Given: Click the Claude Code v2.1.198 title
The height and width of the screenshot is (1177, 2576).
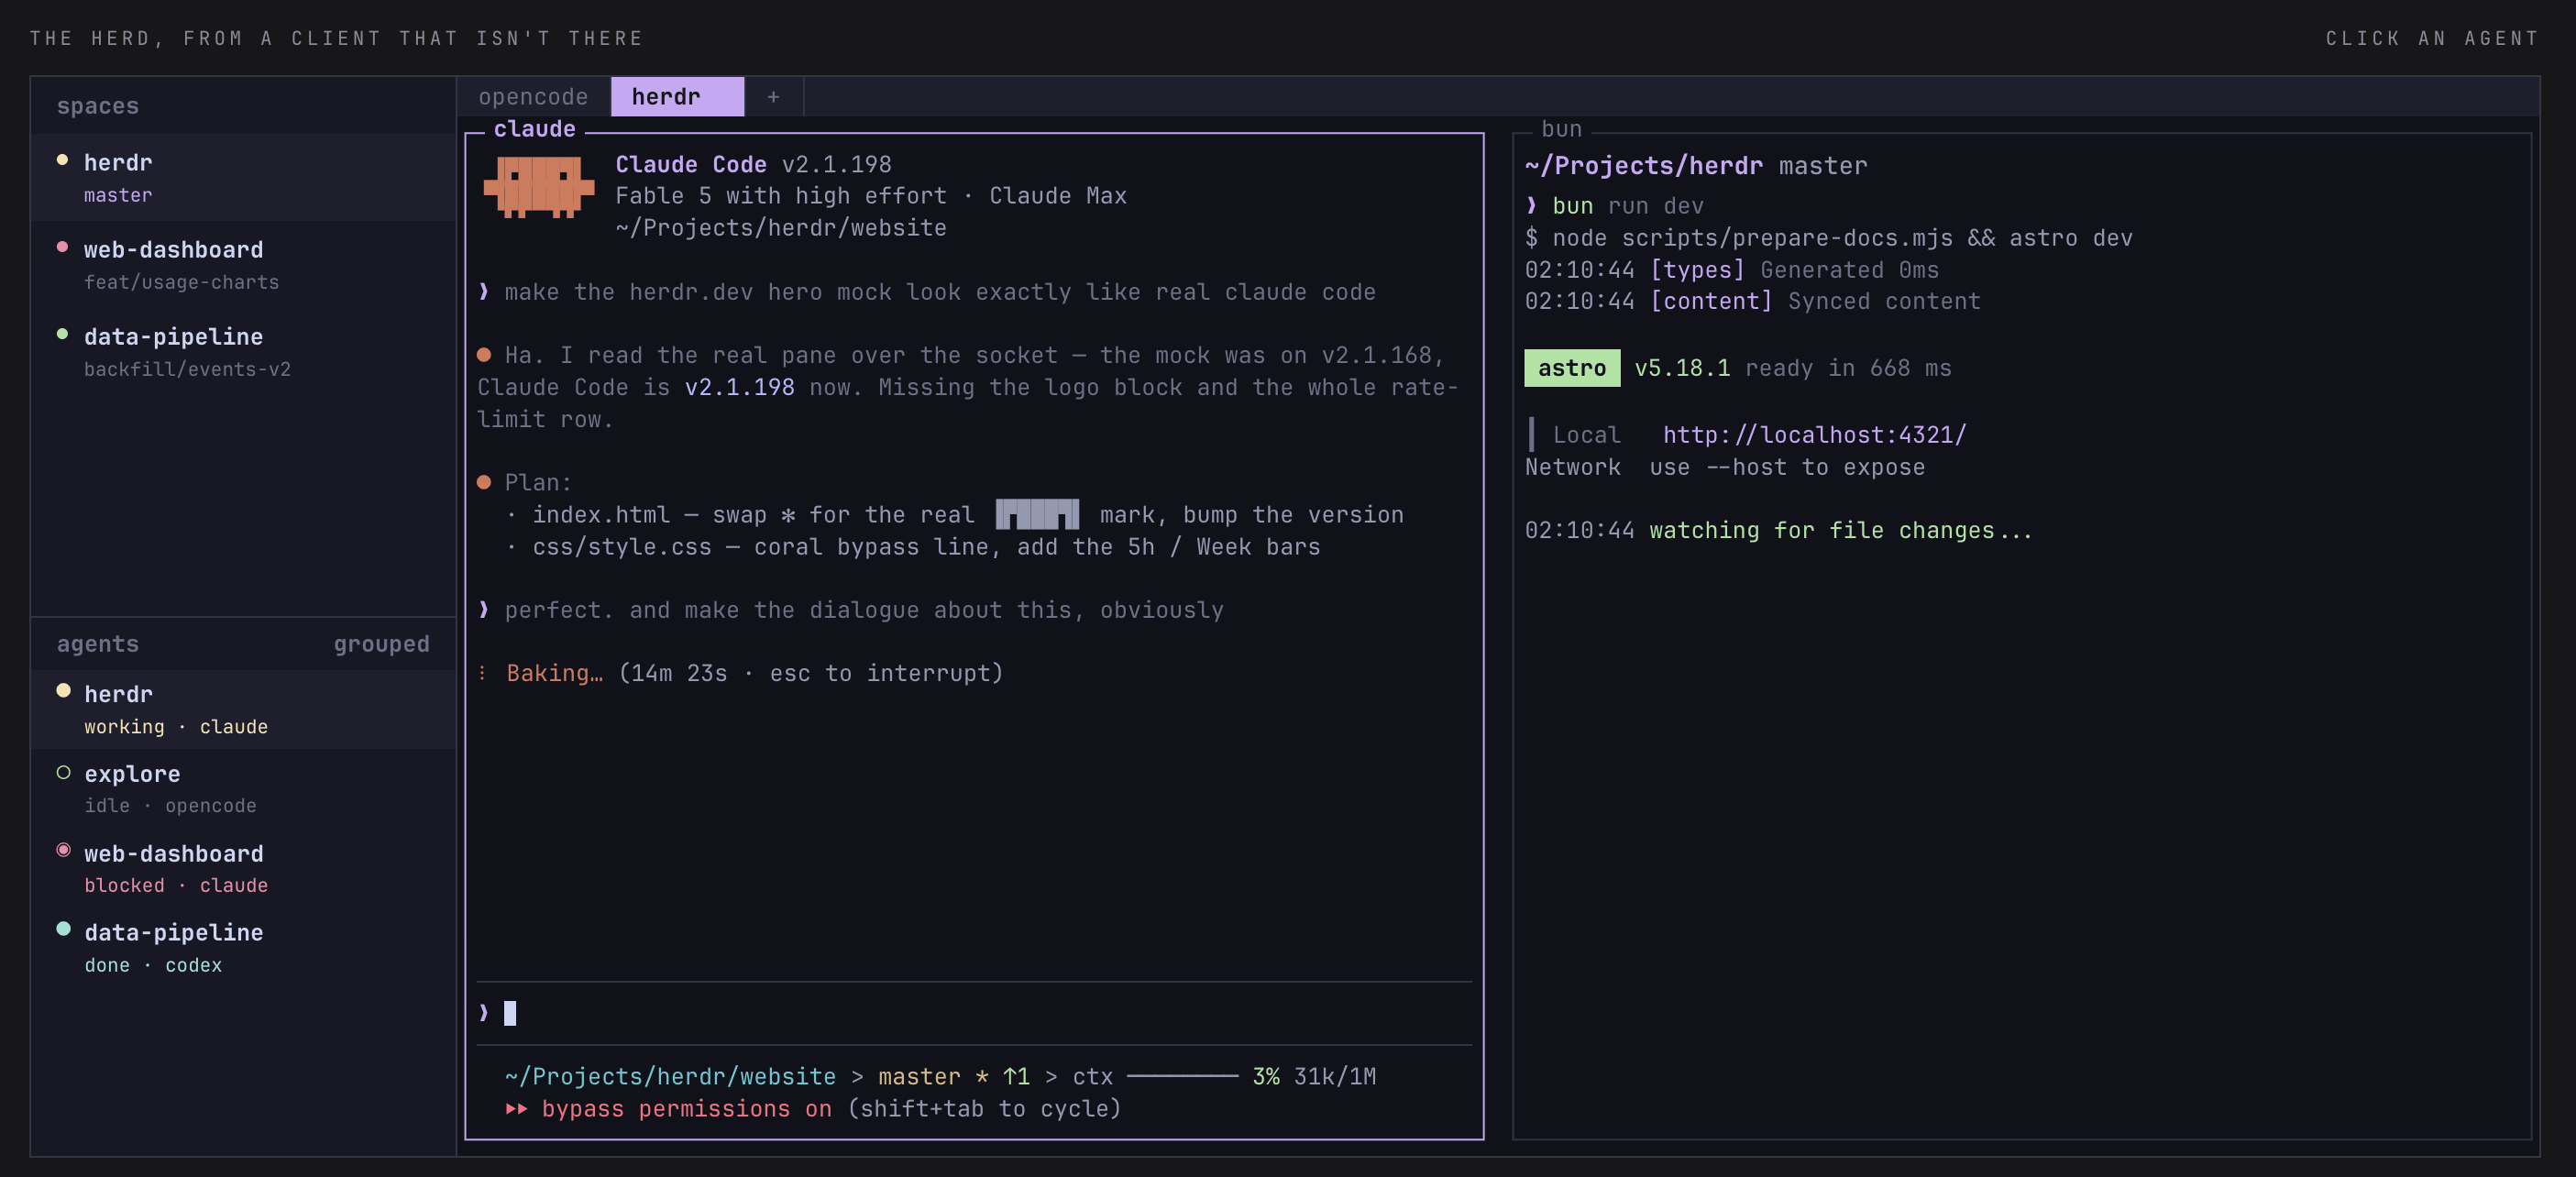Looking at the screenshot, I should click(x=753, y=164).
